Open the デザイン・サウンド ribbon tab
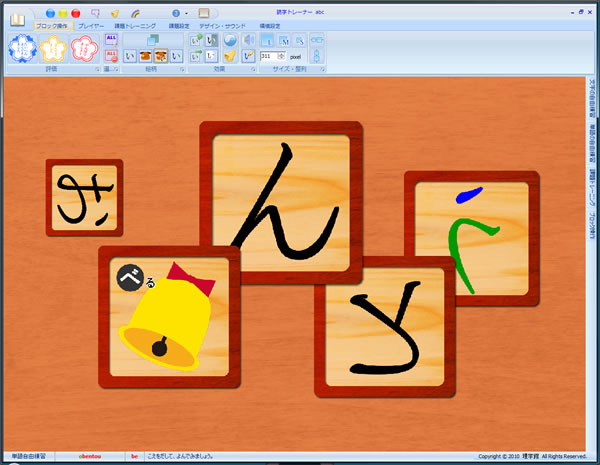Image resolution: width=600 pixels, height=465 pixels. pyautogui.click(x=222, y=25)
